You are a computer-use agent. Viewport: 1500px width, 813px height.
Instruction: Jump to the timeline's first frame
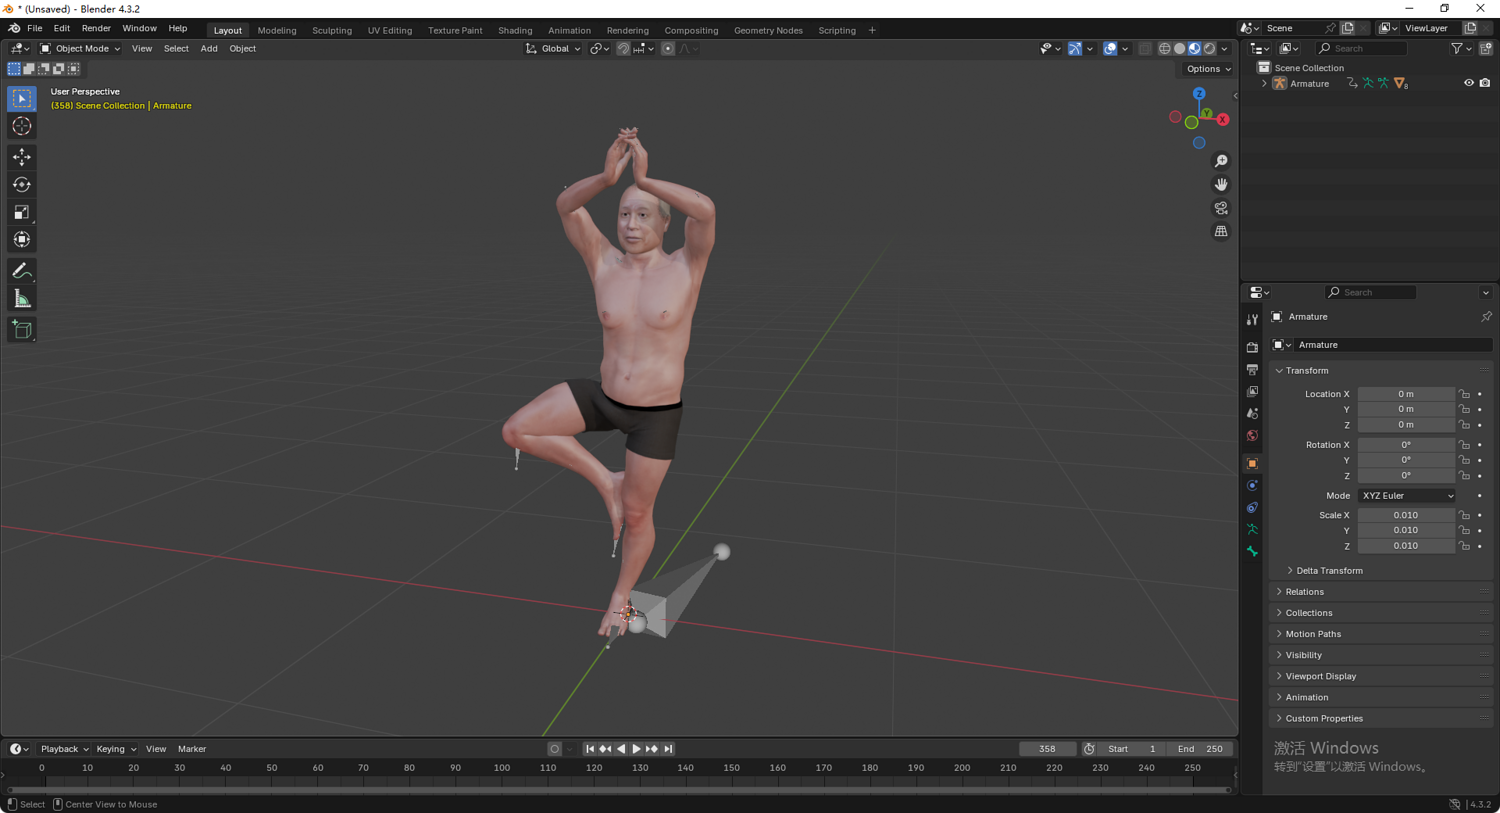click(589, 749)
